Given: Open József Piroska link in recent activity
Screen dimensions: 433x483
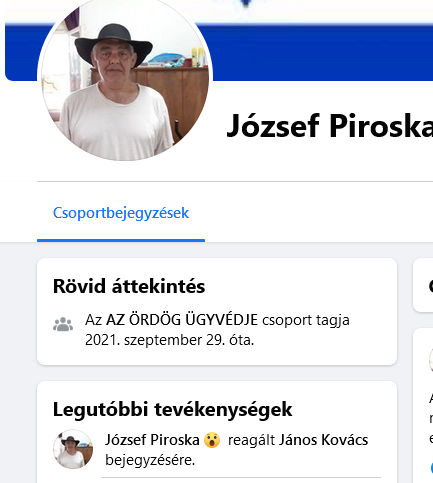Looking at the screenshot, I should click(152, 440).
